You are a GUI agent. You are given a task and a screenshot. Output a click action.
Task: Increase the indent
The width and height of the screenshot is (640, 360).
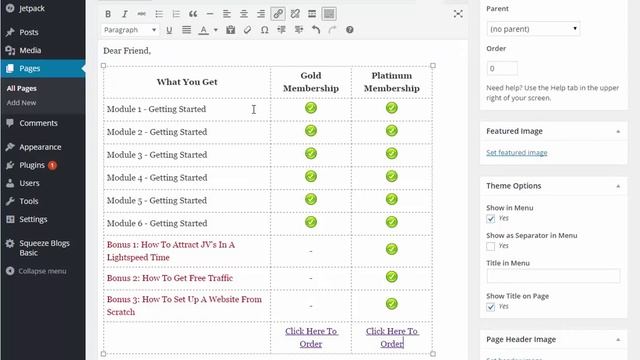pyautogui.click(x=299, y=30)
